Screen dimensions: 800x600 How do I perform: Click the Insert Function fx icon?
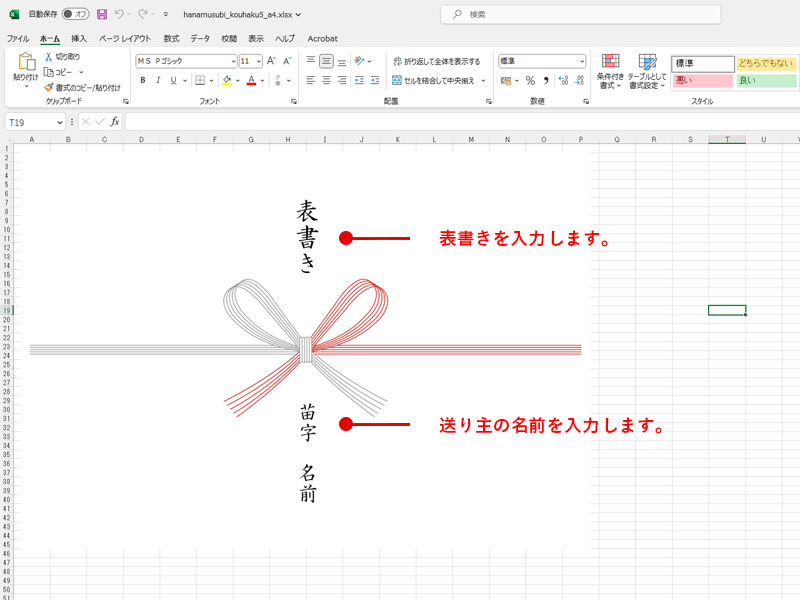[x=115, y=122]
